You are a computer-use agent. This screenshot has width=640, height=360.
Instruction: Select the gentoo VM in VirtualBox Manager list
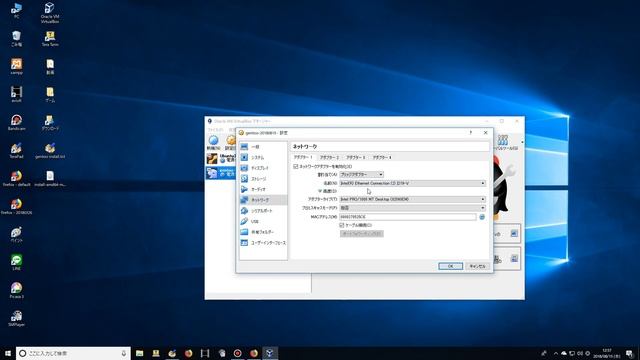[x=221, y=173]
